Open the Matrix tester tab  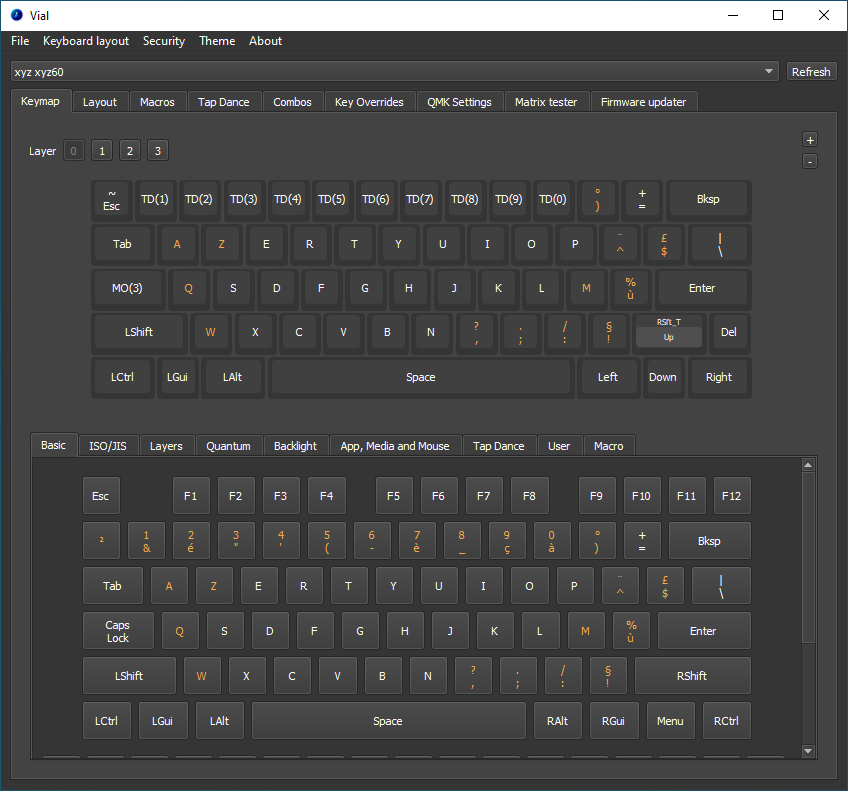tap(546, 102)
